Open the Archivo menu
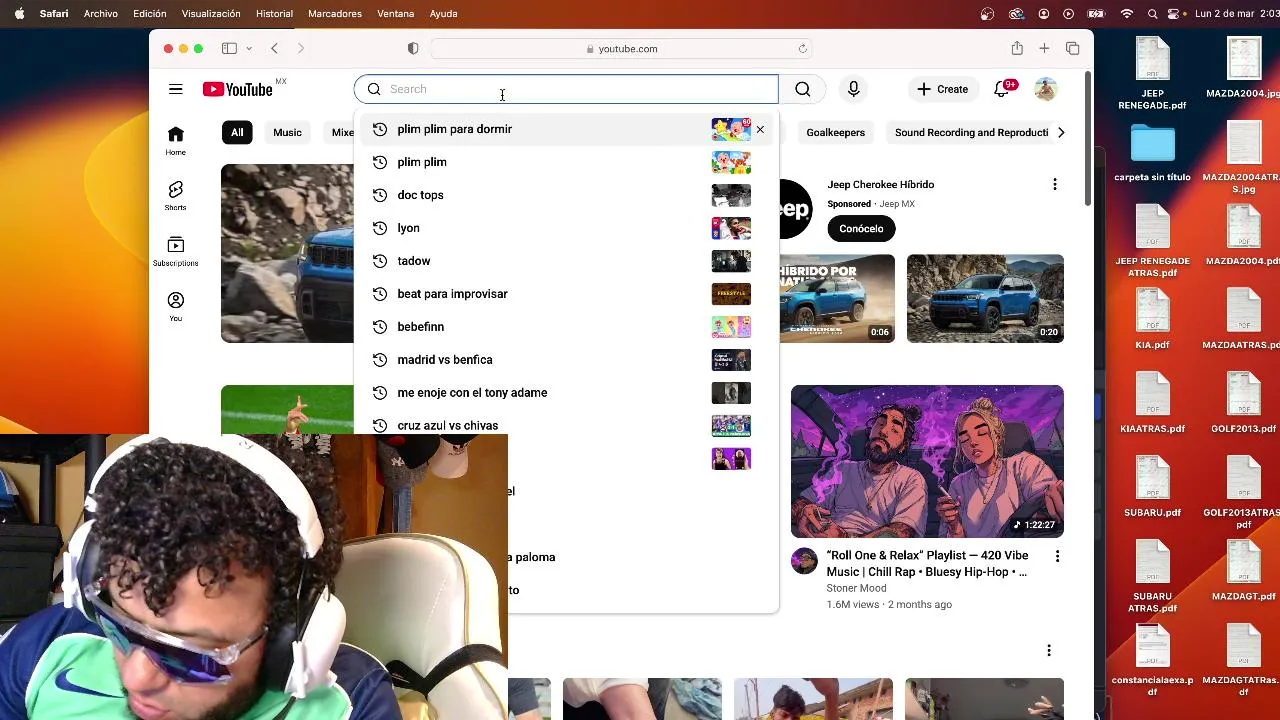Image resolution: width=1280 pixels, height=720 pixels. point(100,13)
